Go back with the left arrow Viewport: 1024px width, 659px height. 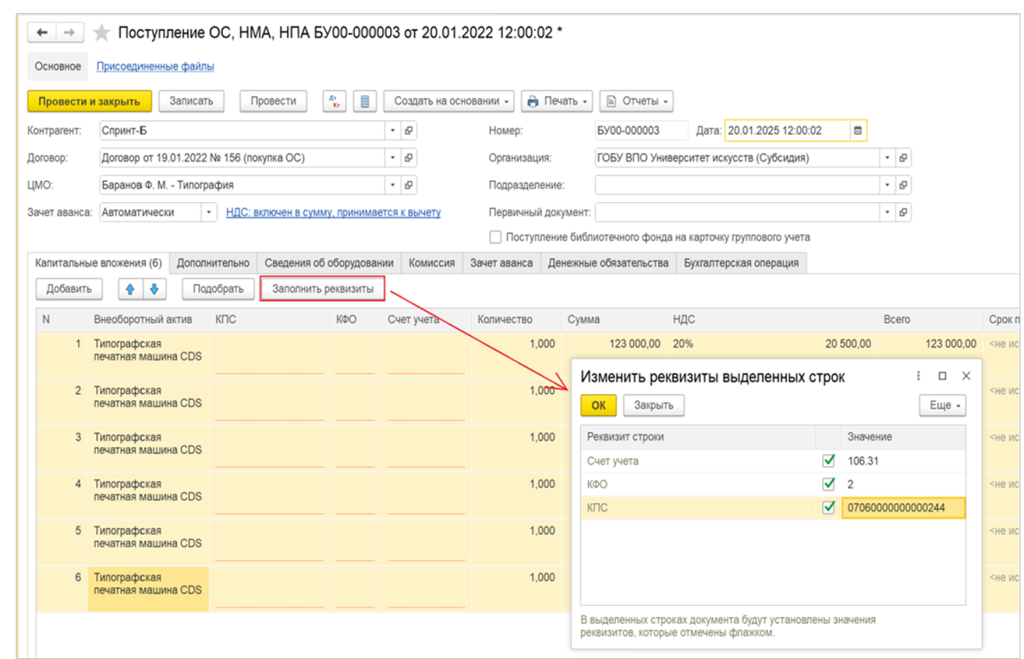pos(42,32)
